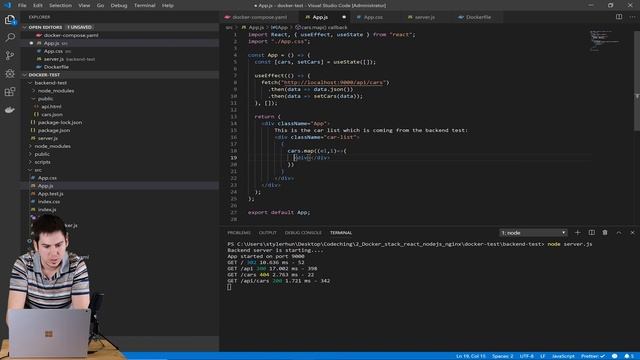The width and height of the screenshot is (640, 360).
Task: Maximize the terminal panel with chevron
Action: click(x=619, y=233)
